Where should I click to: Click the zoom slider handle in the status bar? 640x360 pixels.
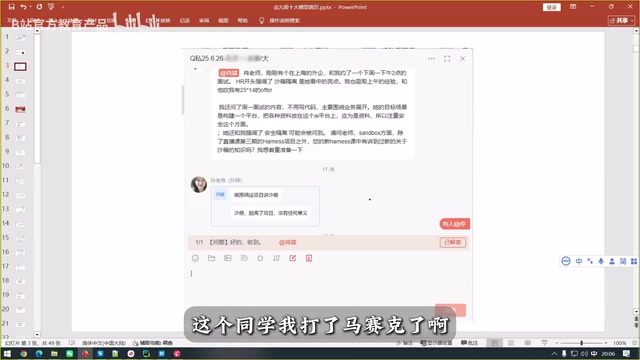point(582,343)
